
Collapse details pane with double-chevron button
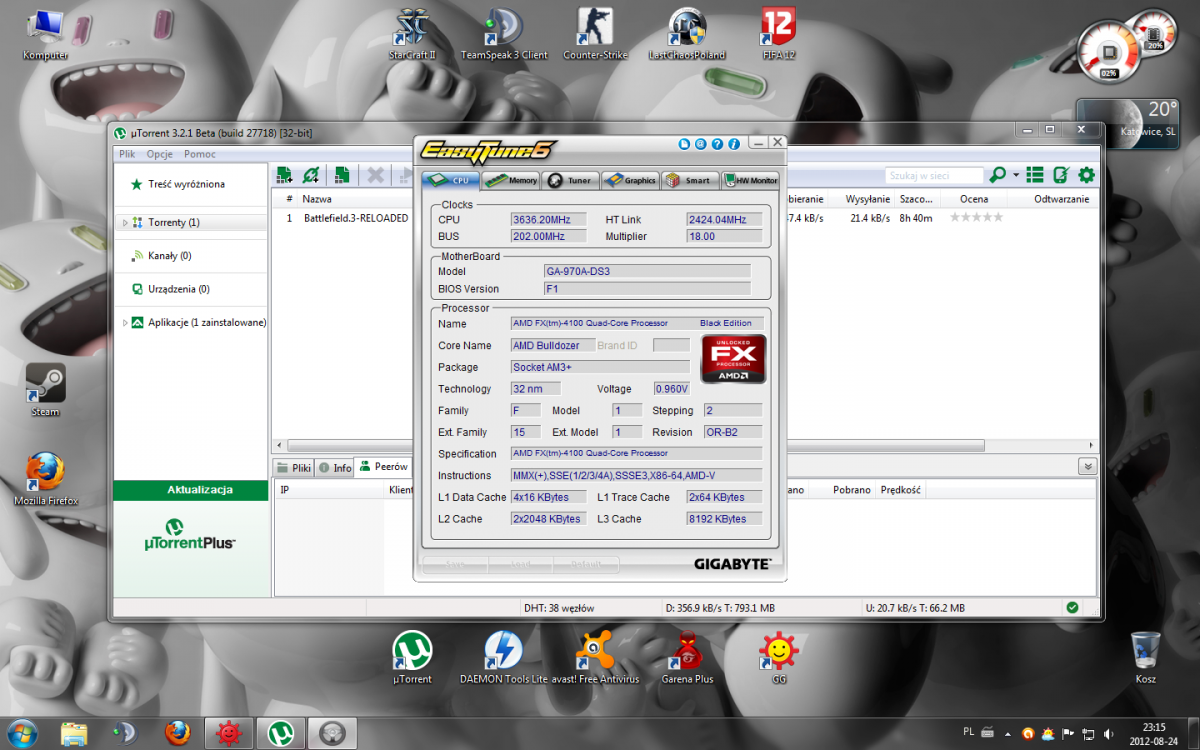point(1087,467)
